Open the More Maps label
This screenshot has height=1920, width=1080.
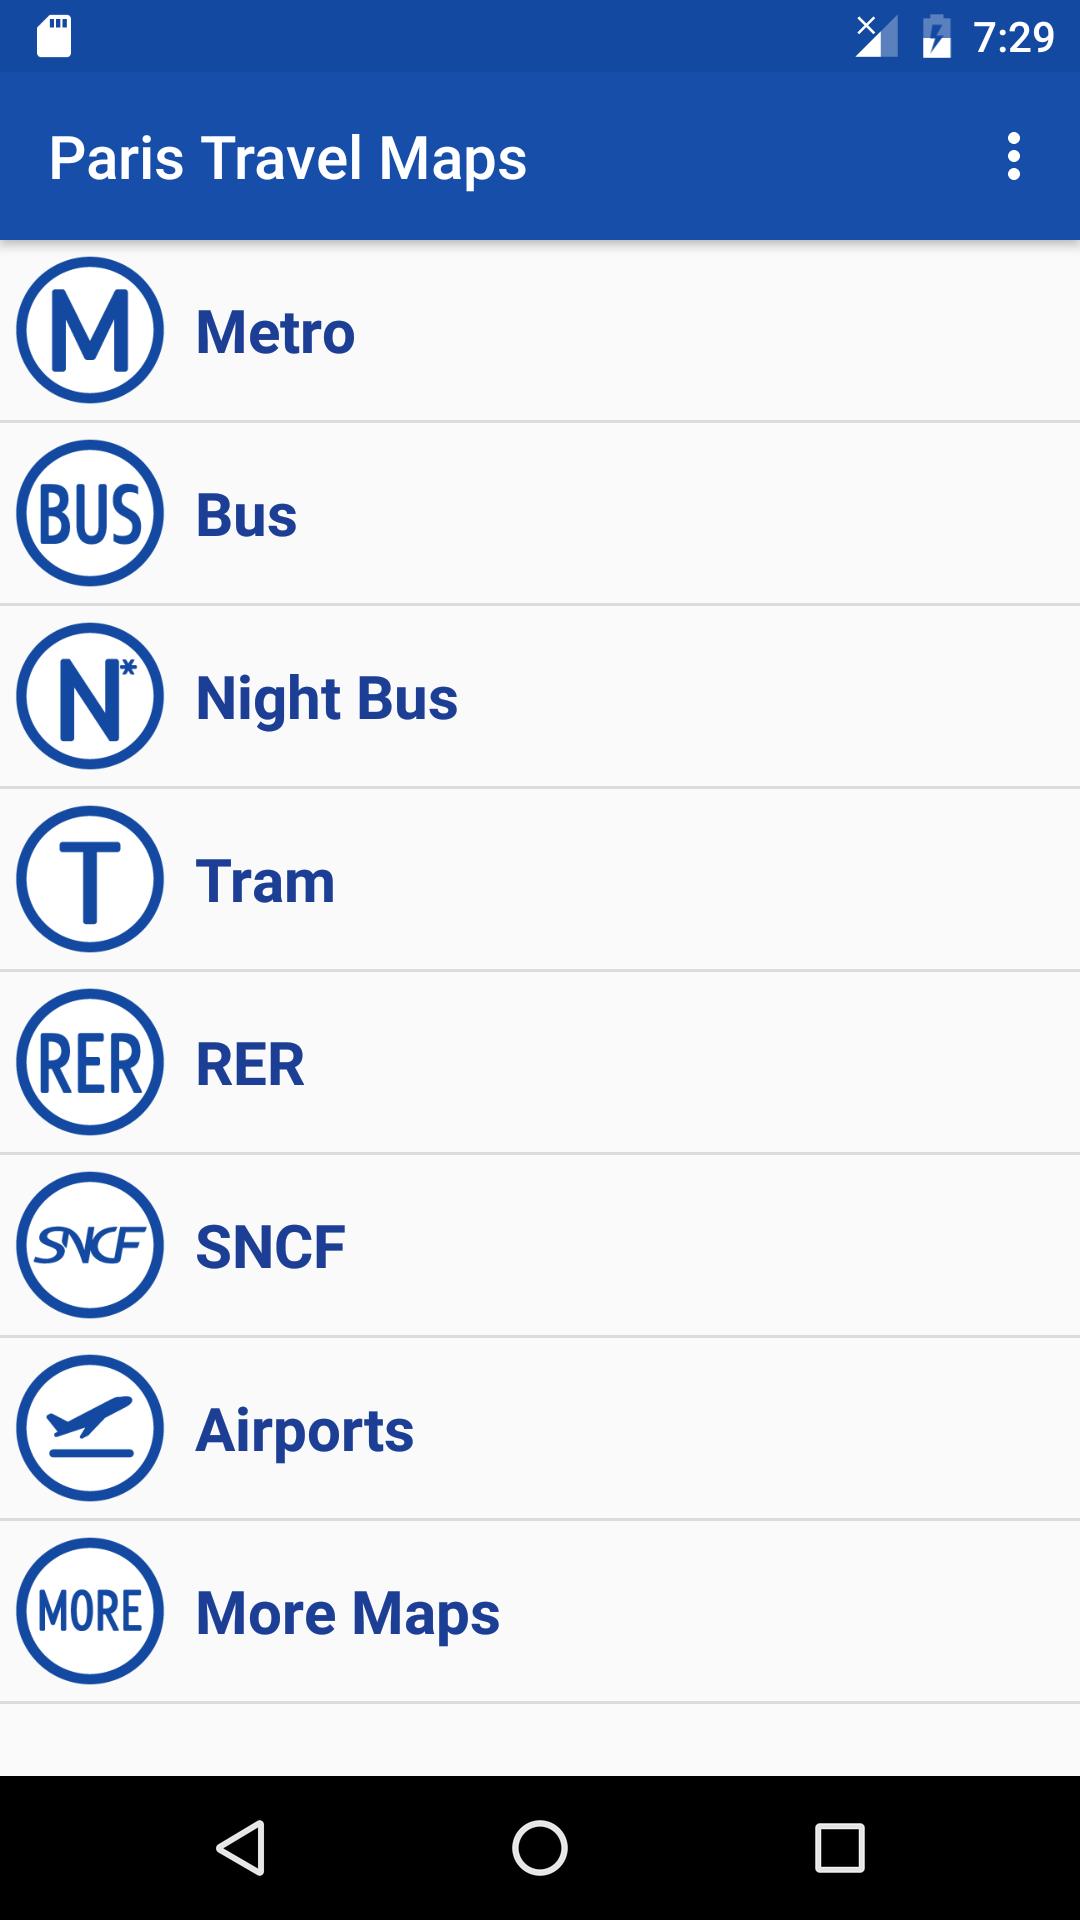347,1613
